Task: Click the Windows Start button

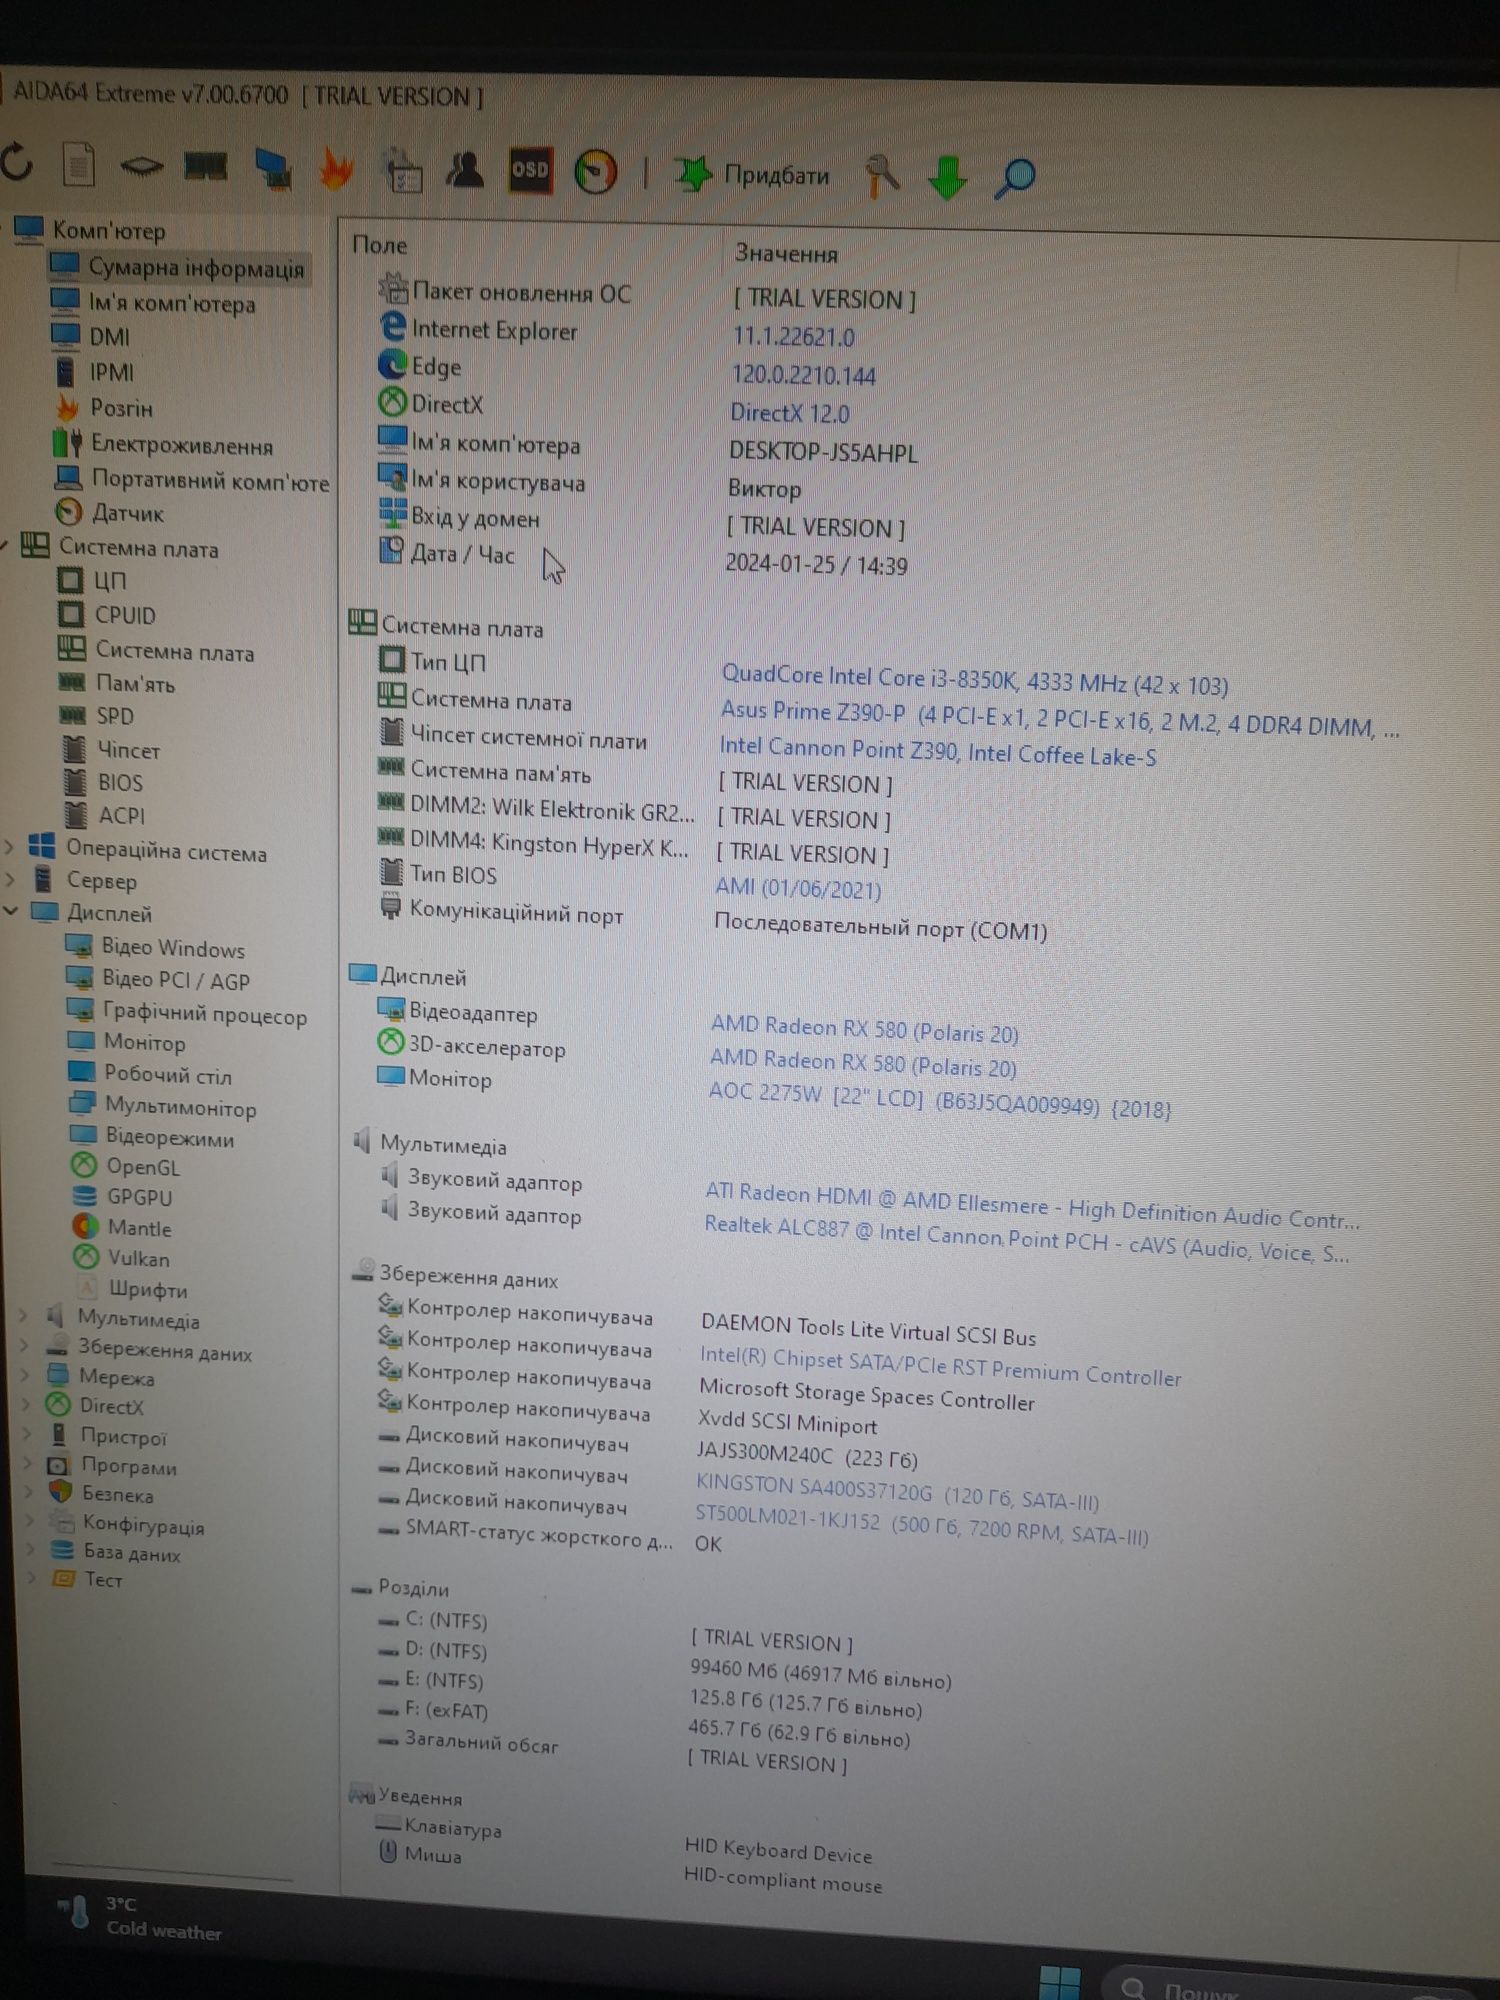Action: (1060, 1981)
